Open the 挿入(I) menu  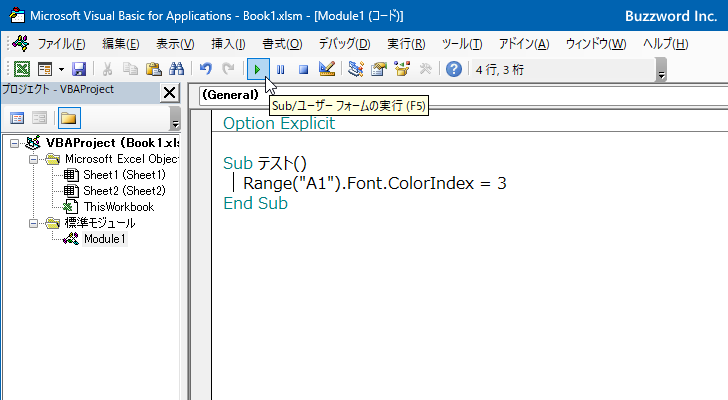pyautogui.click(x=228, y=44)
